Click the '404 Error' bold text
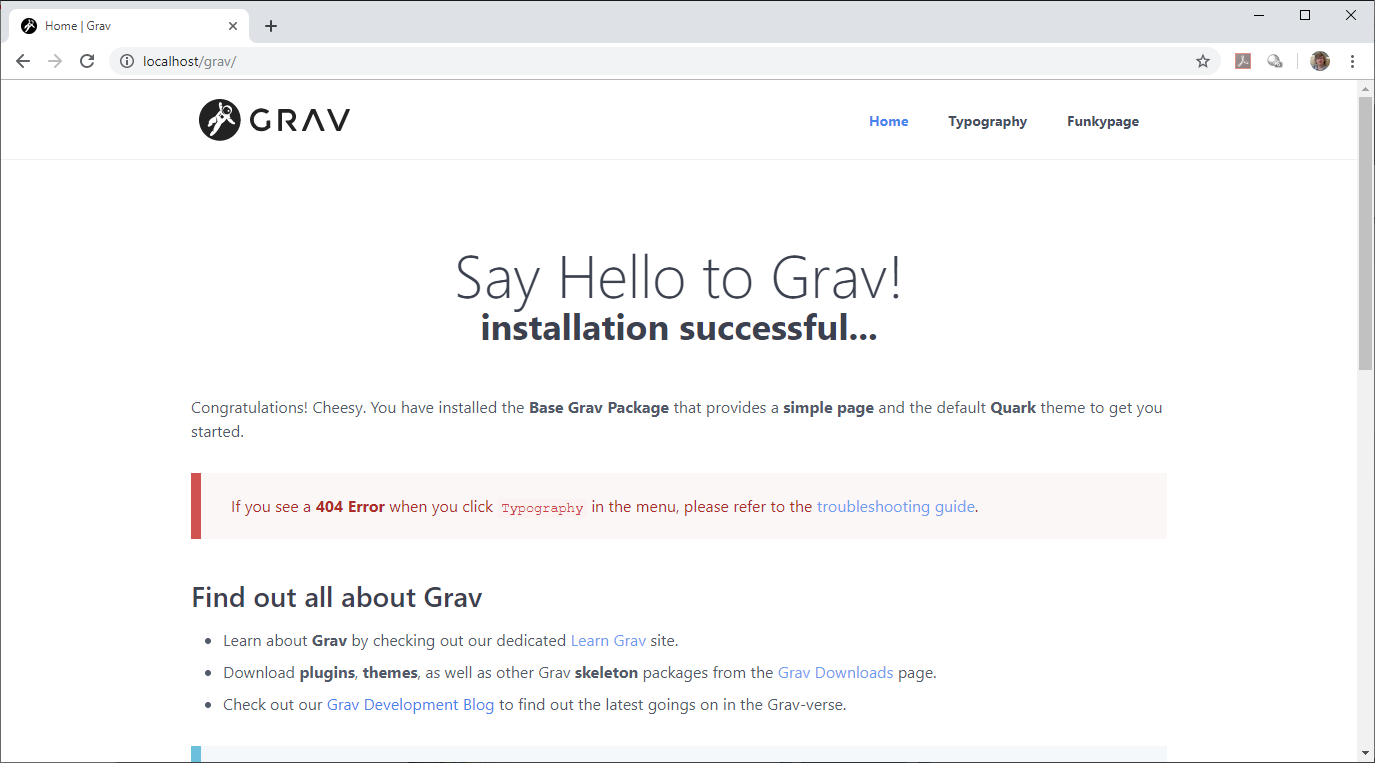Screen dimensions: 1375x763 (350, 506)
